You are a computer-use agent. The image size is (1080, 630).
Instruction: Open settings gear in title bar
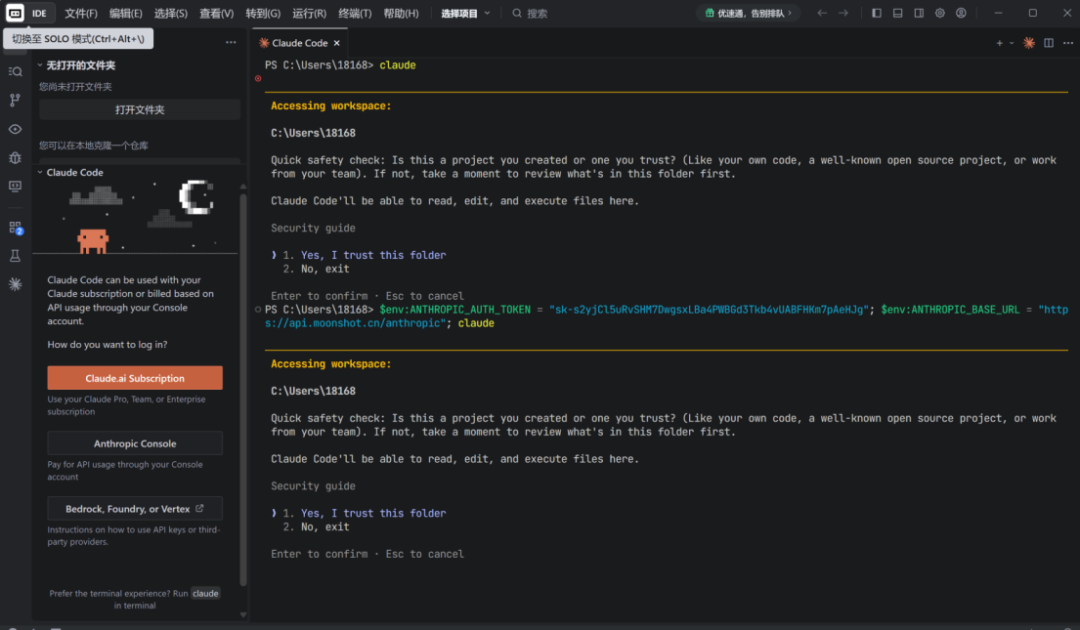pyautogui.click(x=940, y=13)
